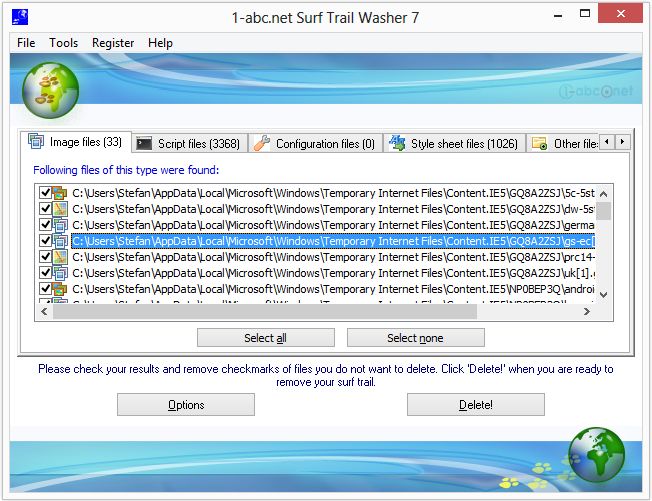Switch to Configuration files (0) tab
The width and height of the screenshot is (652, 501).
315,144
